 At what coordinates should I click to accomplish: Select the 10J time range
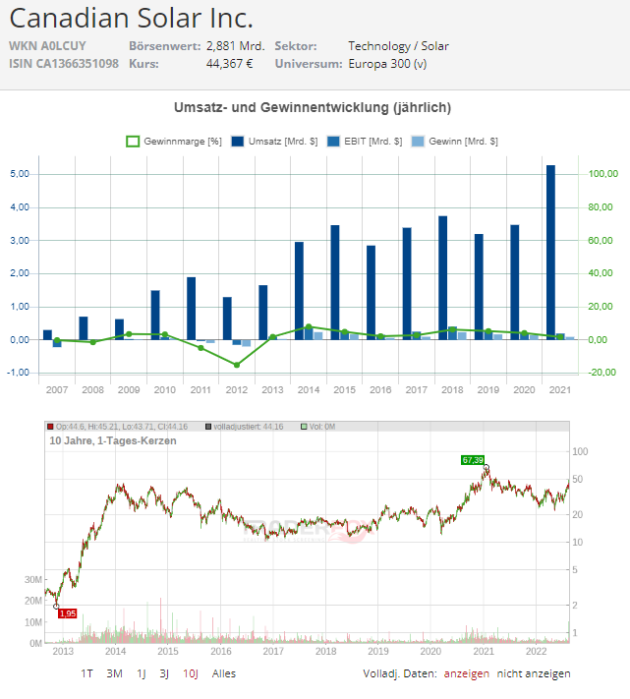tap(190, 674)
